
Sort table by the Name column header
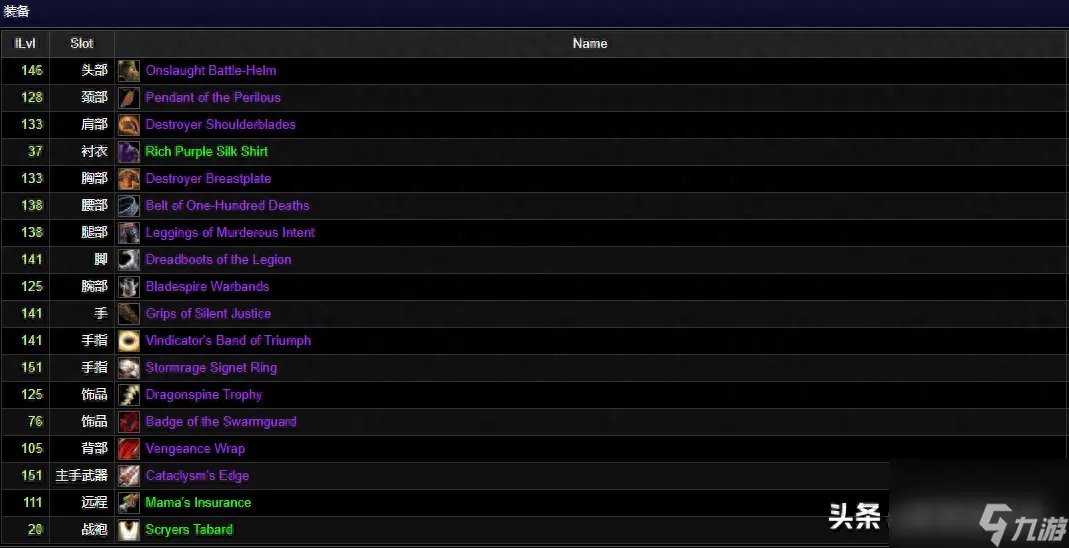click(589, 43)
